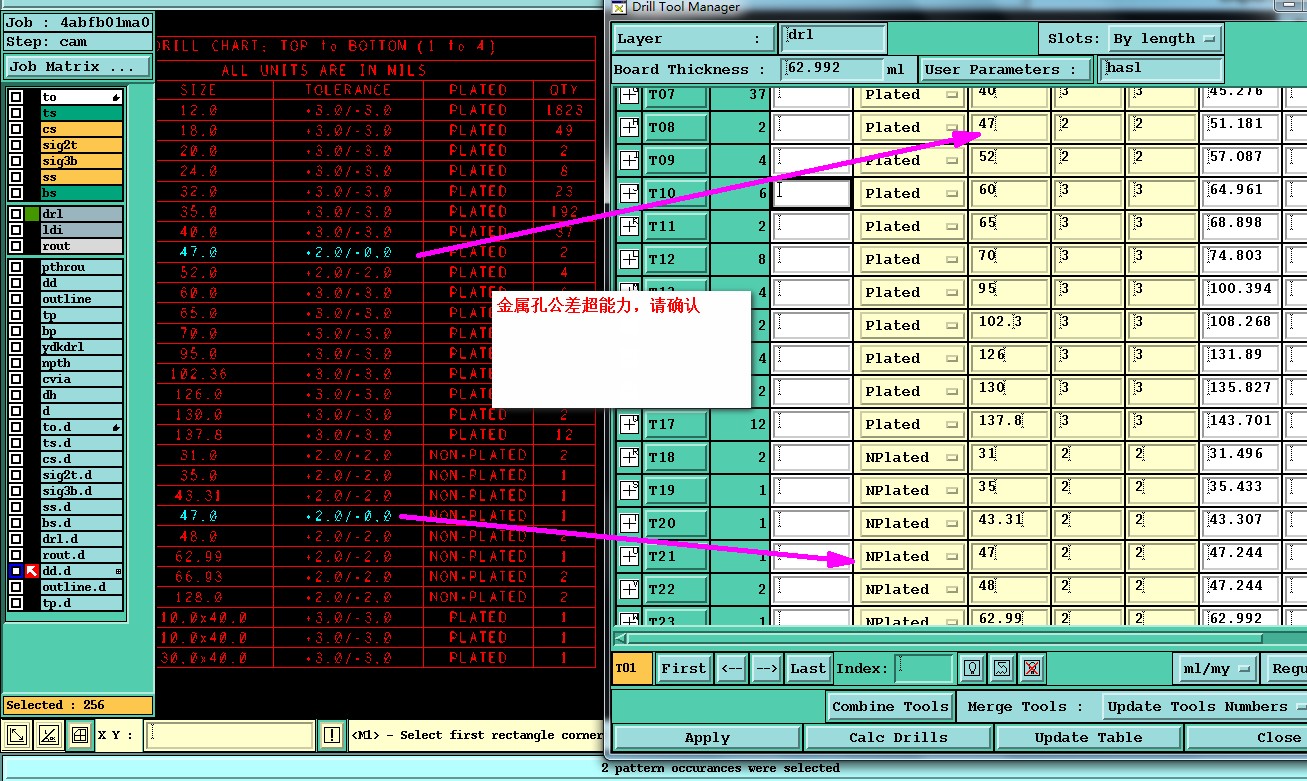Screen dimensions: 1307x781
Task: Open the T18 NPlated type dropdown
Action: tap(911, 457)
